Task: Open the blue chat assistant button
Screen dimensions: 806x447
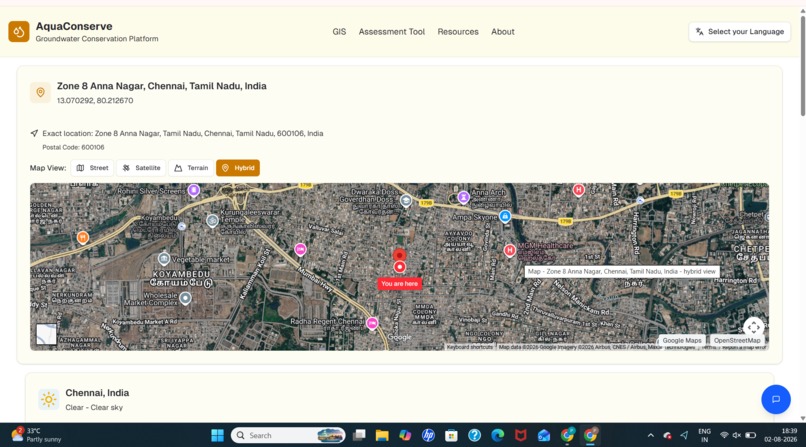Action: tap(776, 399)
